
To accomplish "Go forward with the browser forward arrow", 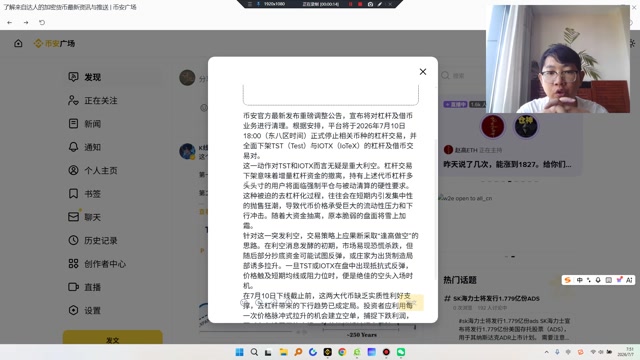I will [26, 22].
